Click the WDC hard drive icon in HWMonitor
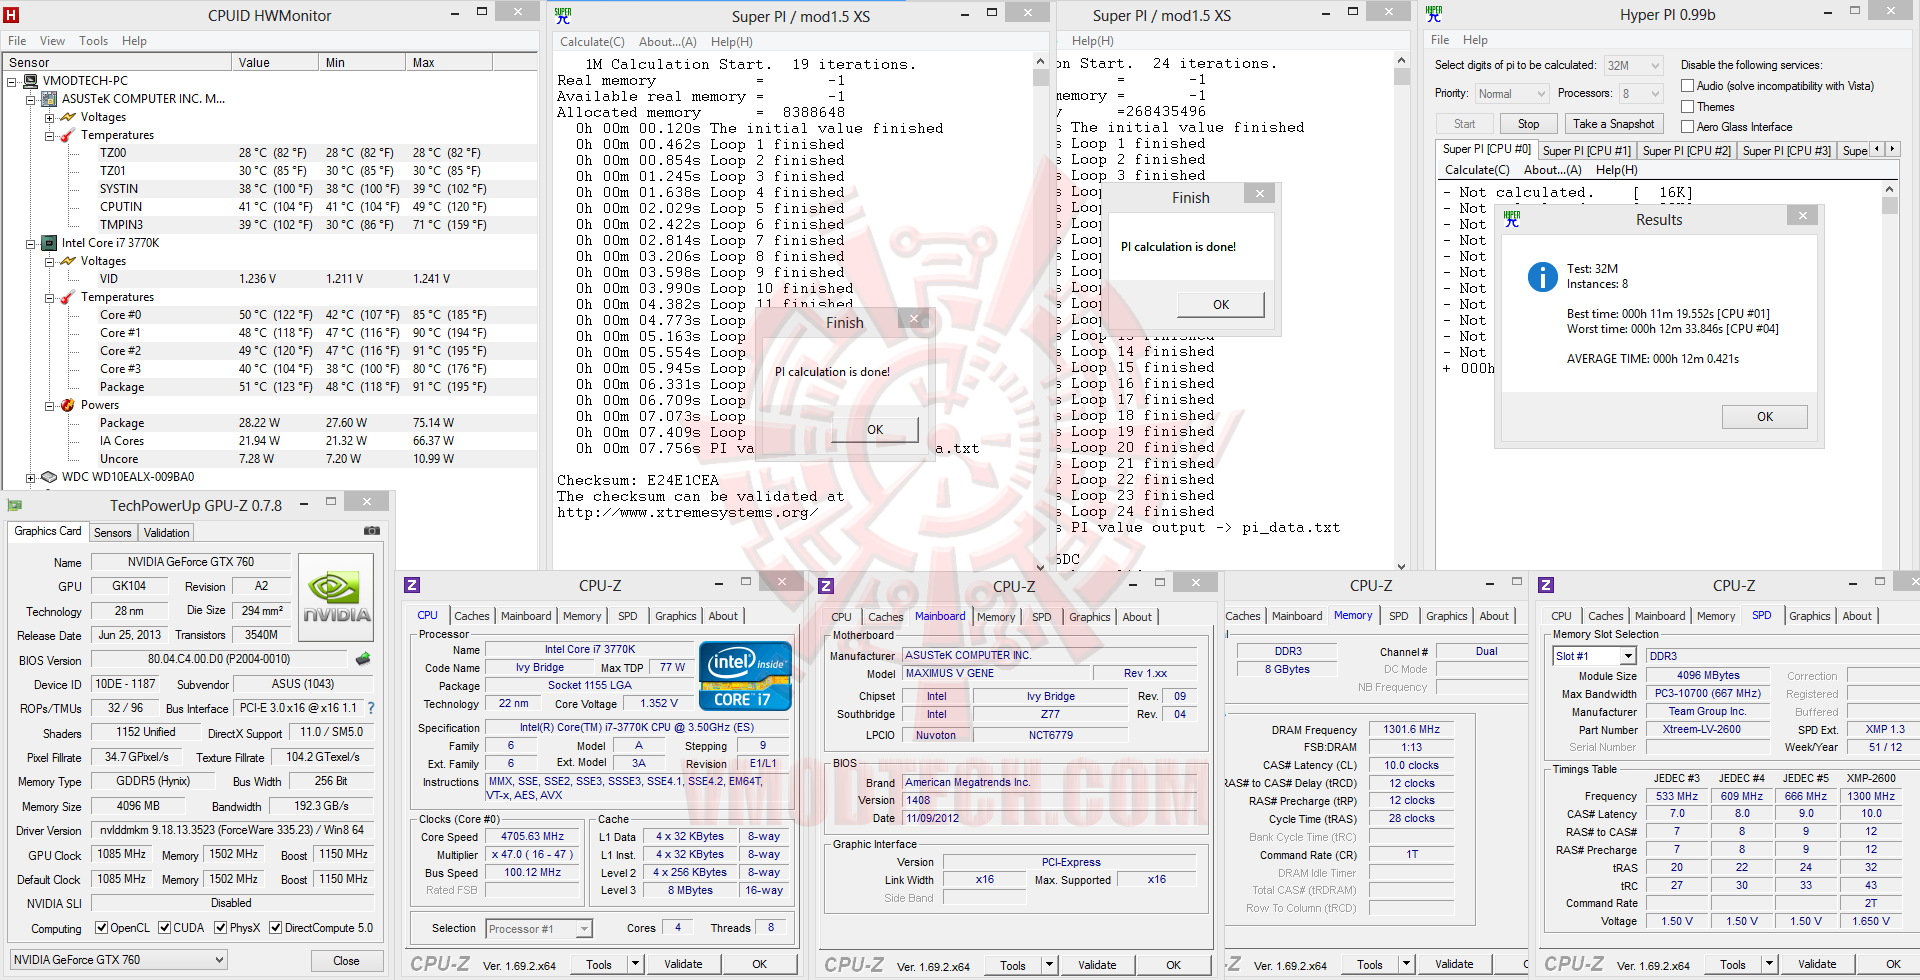The width and height of the screenshot is (1920, 980). click(49, 477)
